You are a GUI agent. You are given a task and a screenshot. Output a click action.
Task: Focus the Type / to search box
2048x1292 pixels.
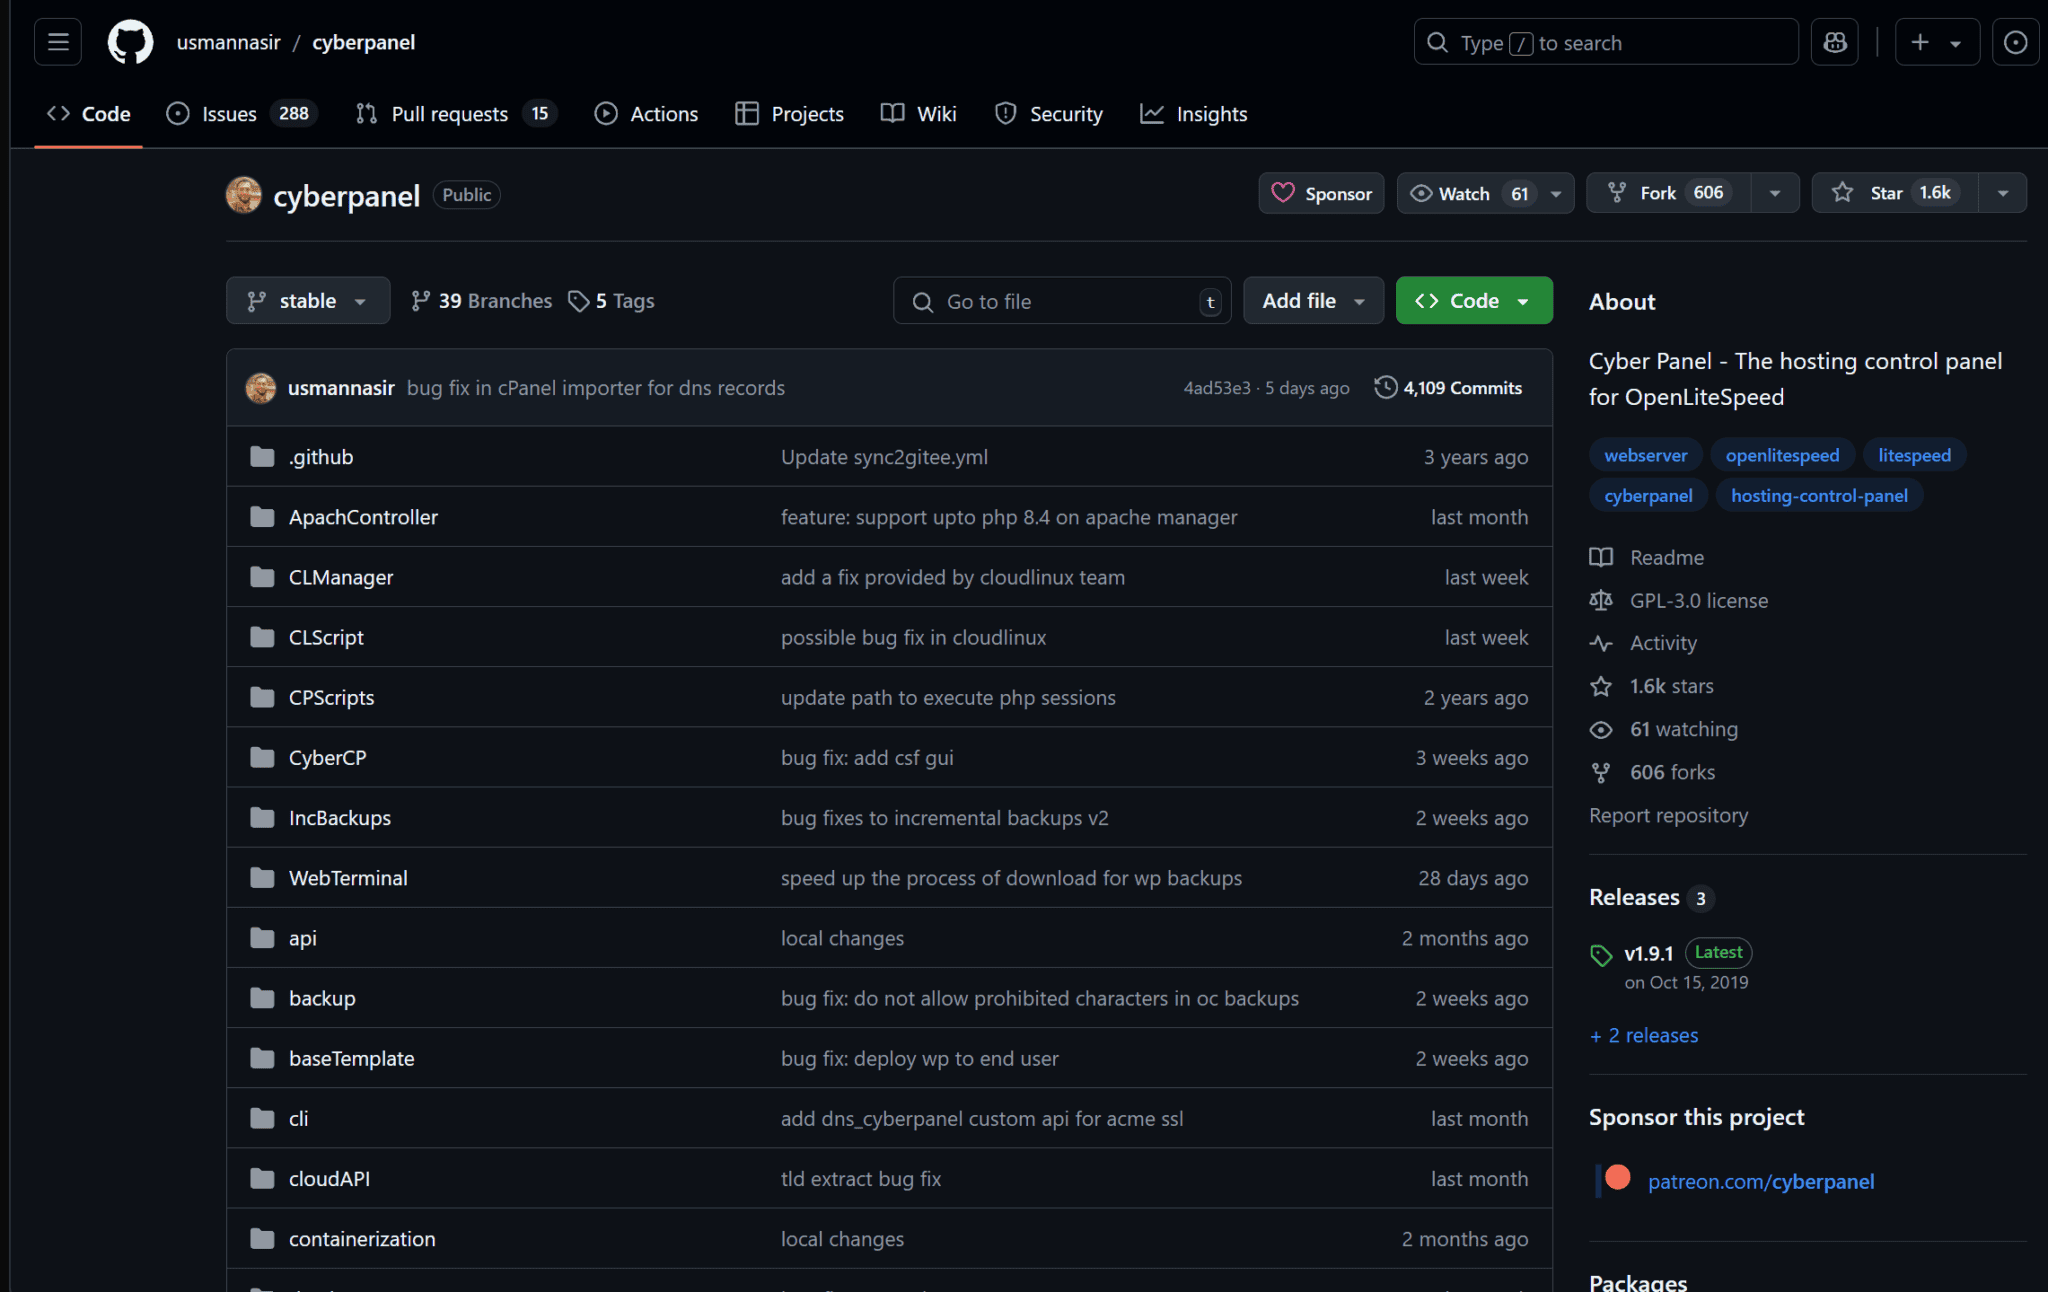point(1606,42)
